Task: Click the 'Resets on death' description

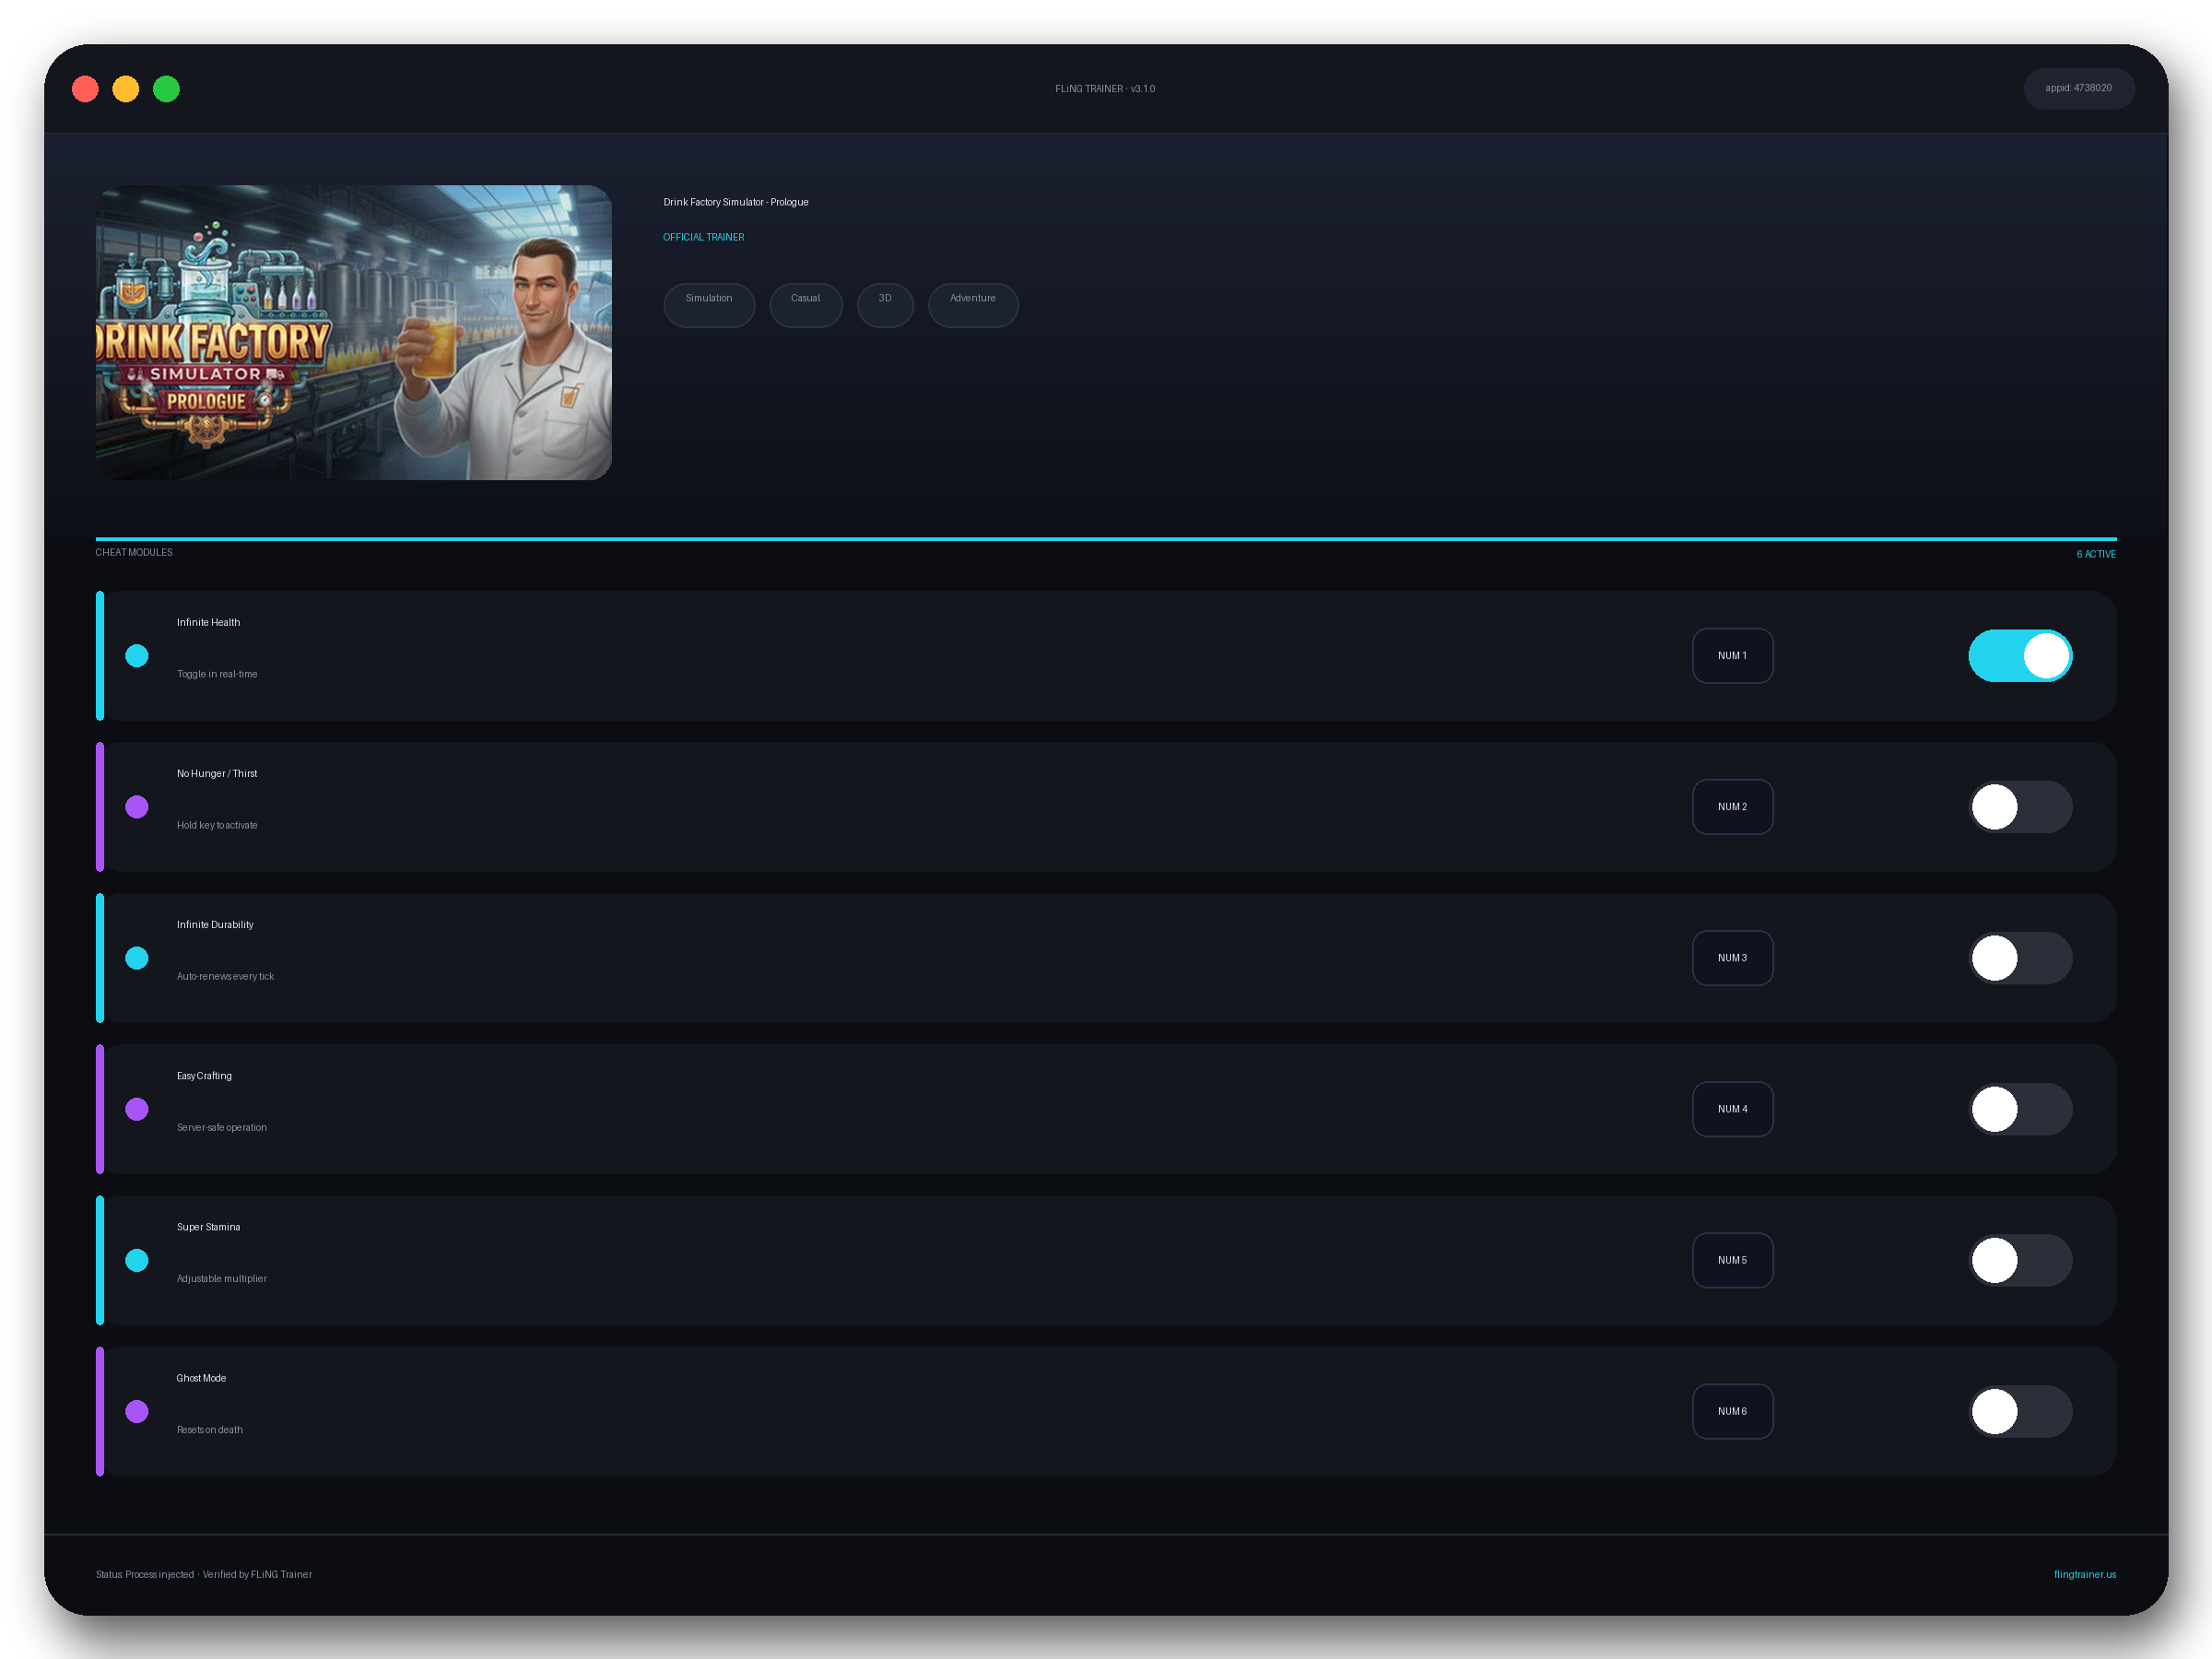Action: tap(210, 1429)
